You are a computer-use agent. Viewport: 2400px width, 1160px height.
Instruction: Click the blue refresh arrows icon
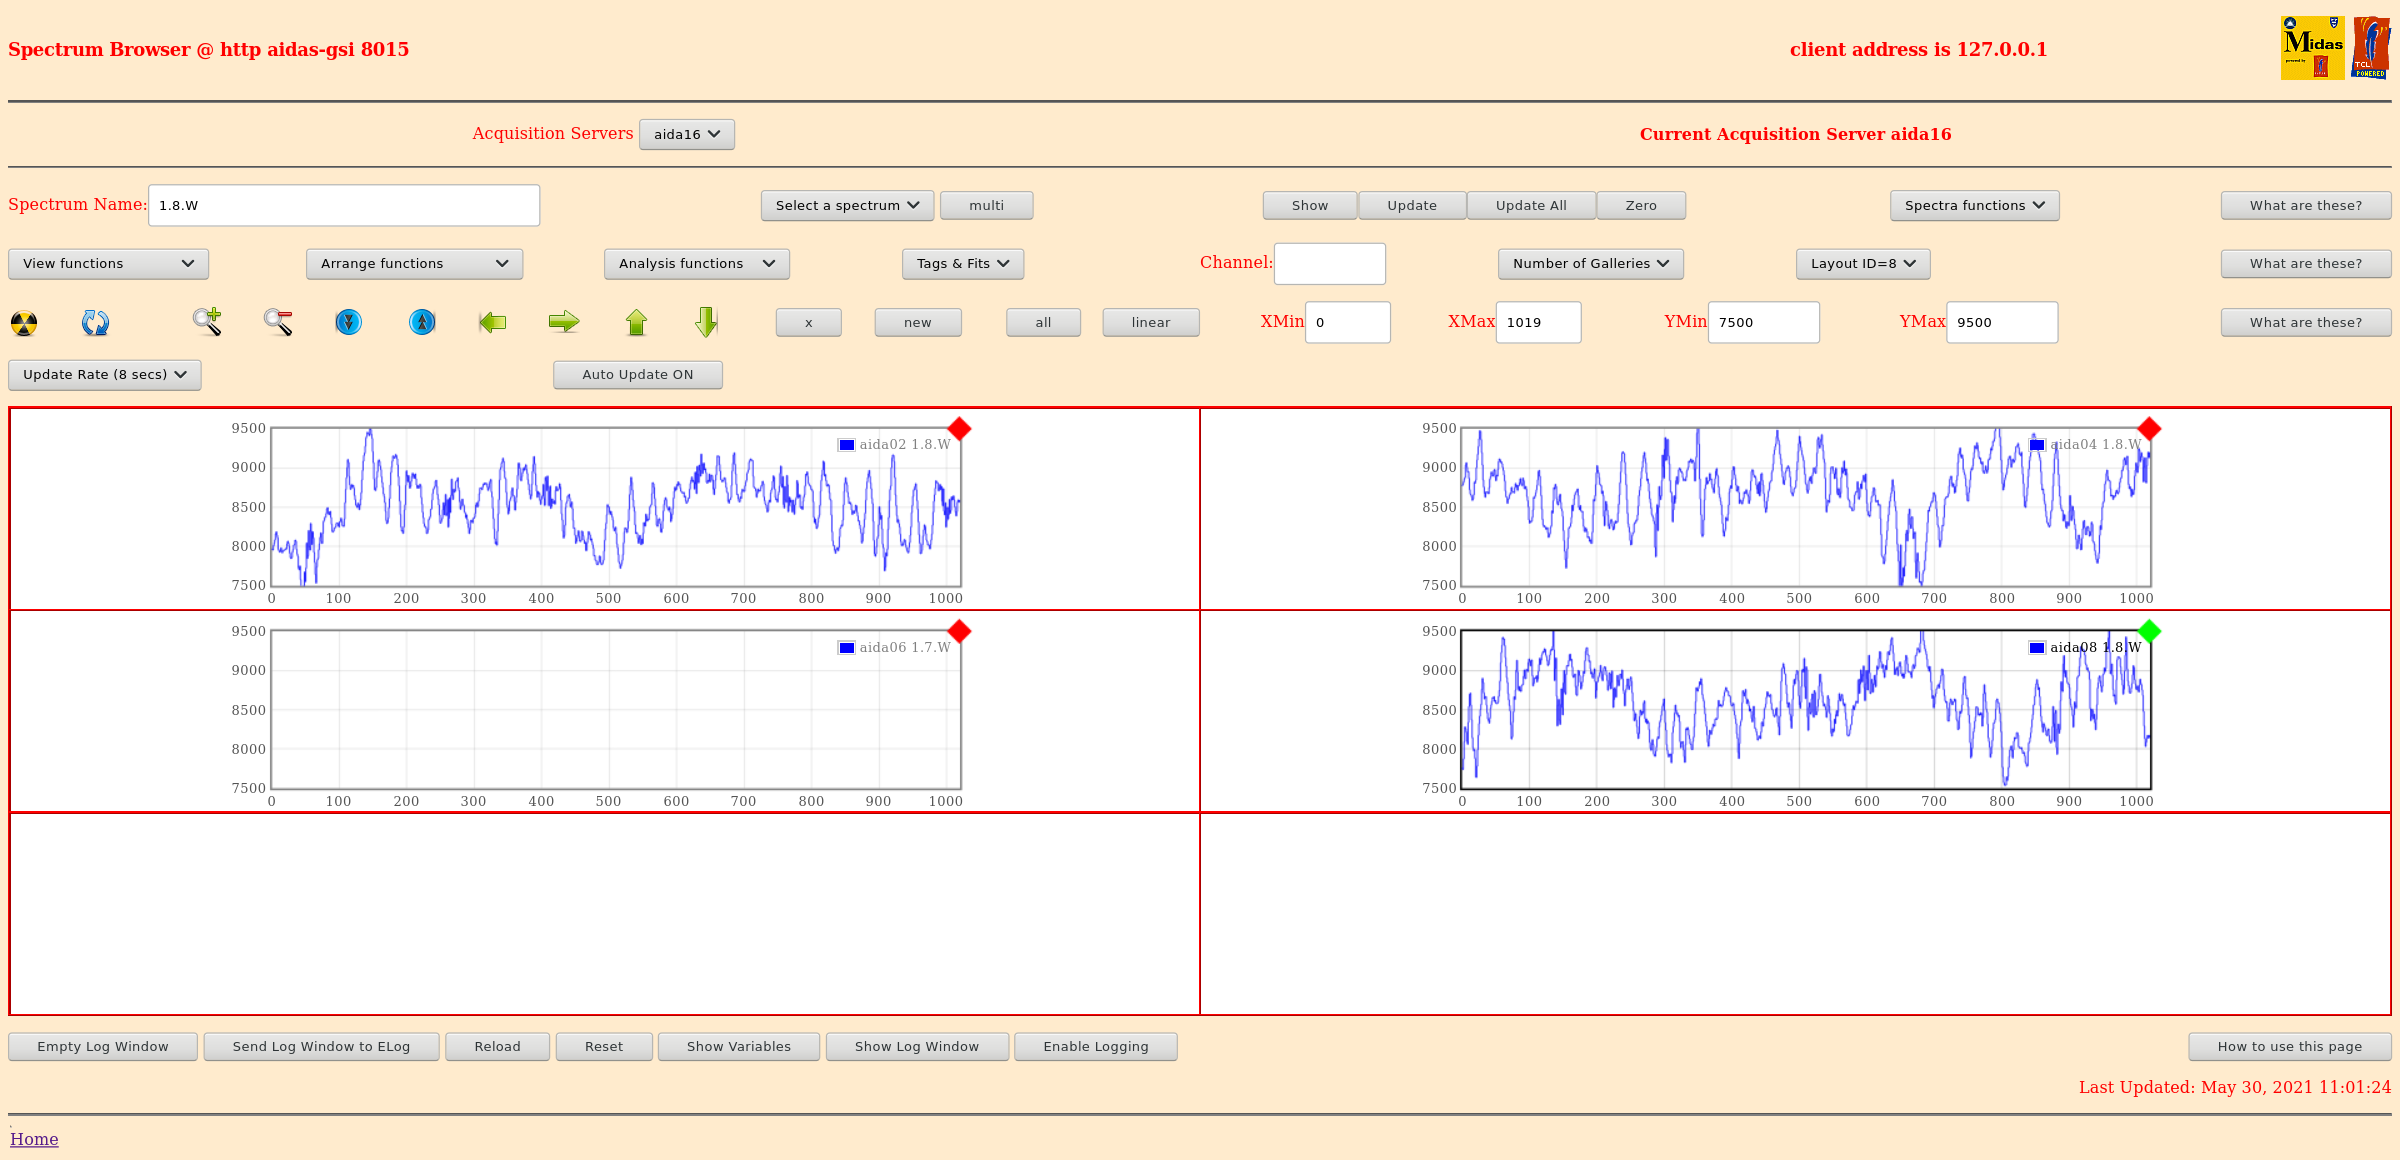click(95, 323)
